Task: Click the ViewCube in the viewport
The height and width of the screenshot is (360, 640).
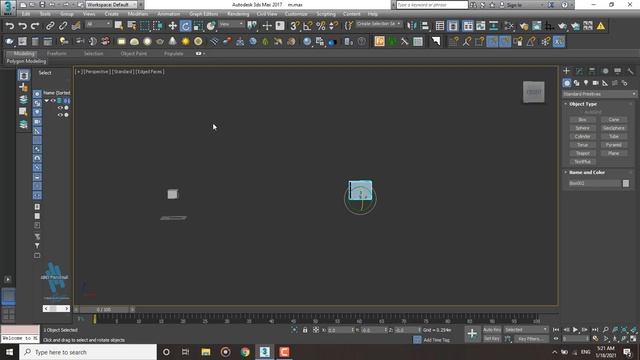Action: pyautogui.click(x=533, y=92)
